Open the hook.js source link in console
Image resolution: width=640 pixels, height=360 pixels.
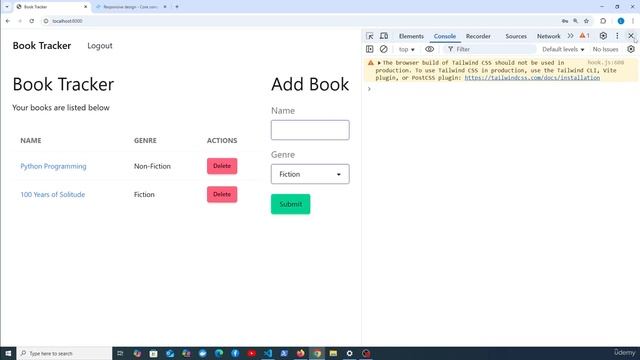tap(606, 62)
